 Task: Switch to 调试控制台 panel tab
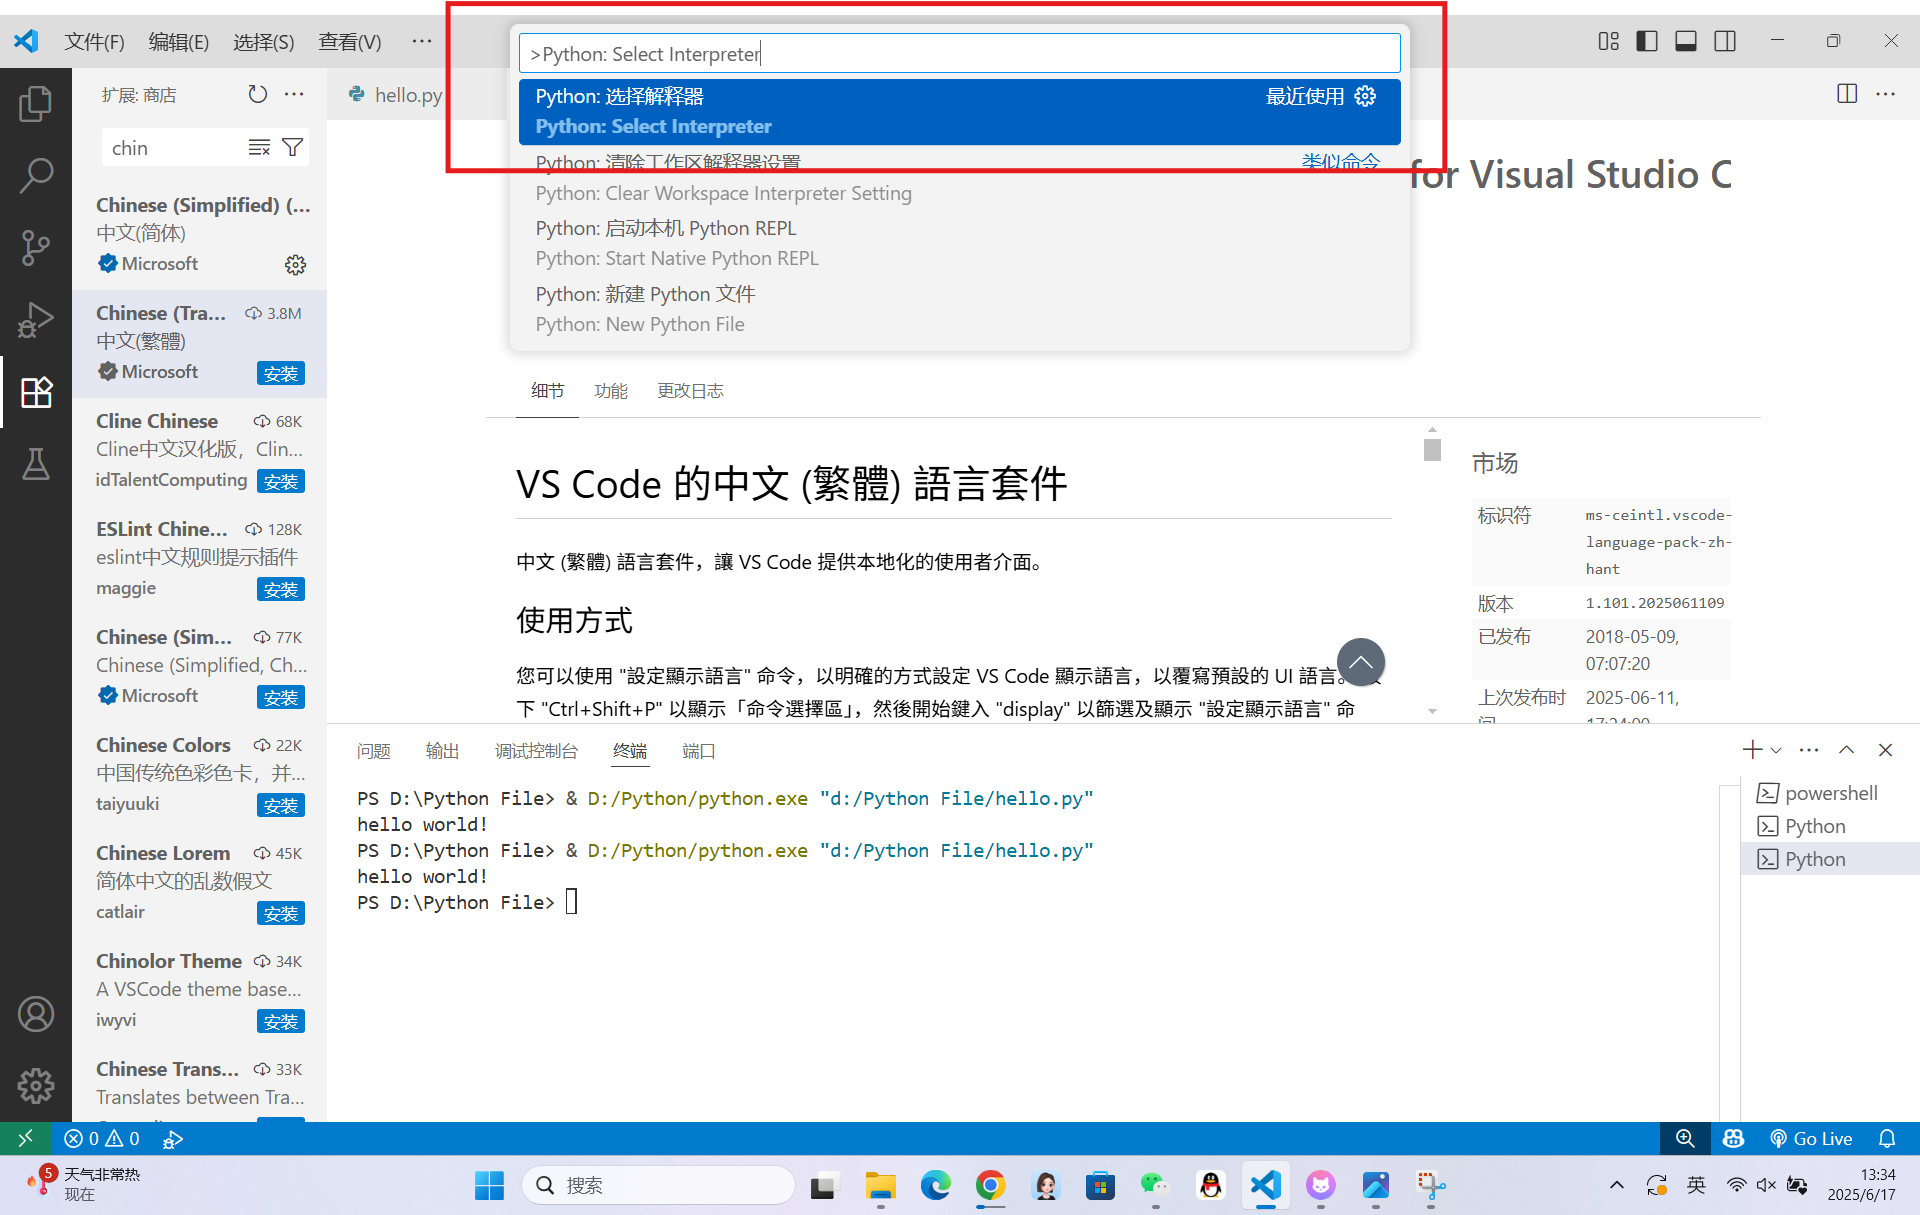click(x=536, y=751)
